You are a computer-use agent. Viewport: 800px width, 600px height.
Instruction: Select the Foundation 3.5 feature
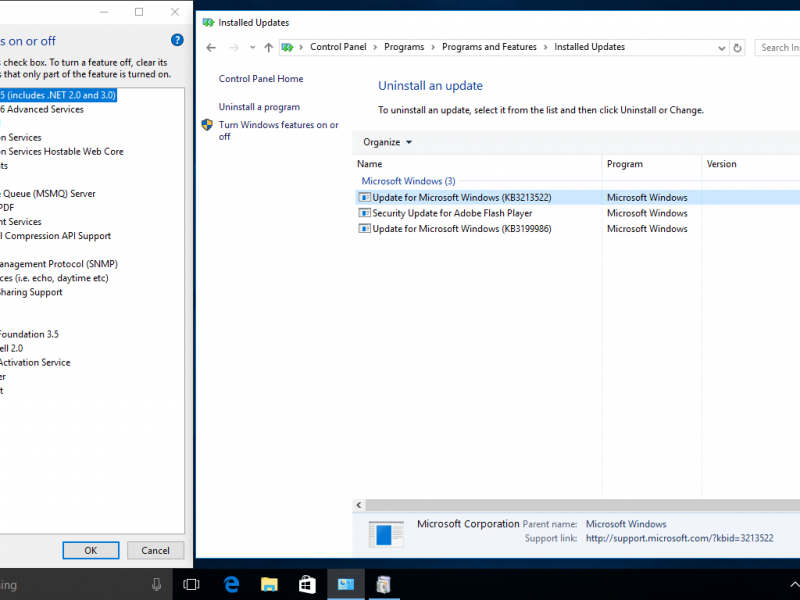pos(29,334)
